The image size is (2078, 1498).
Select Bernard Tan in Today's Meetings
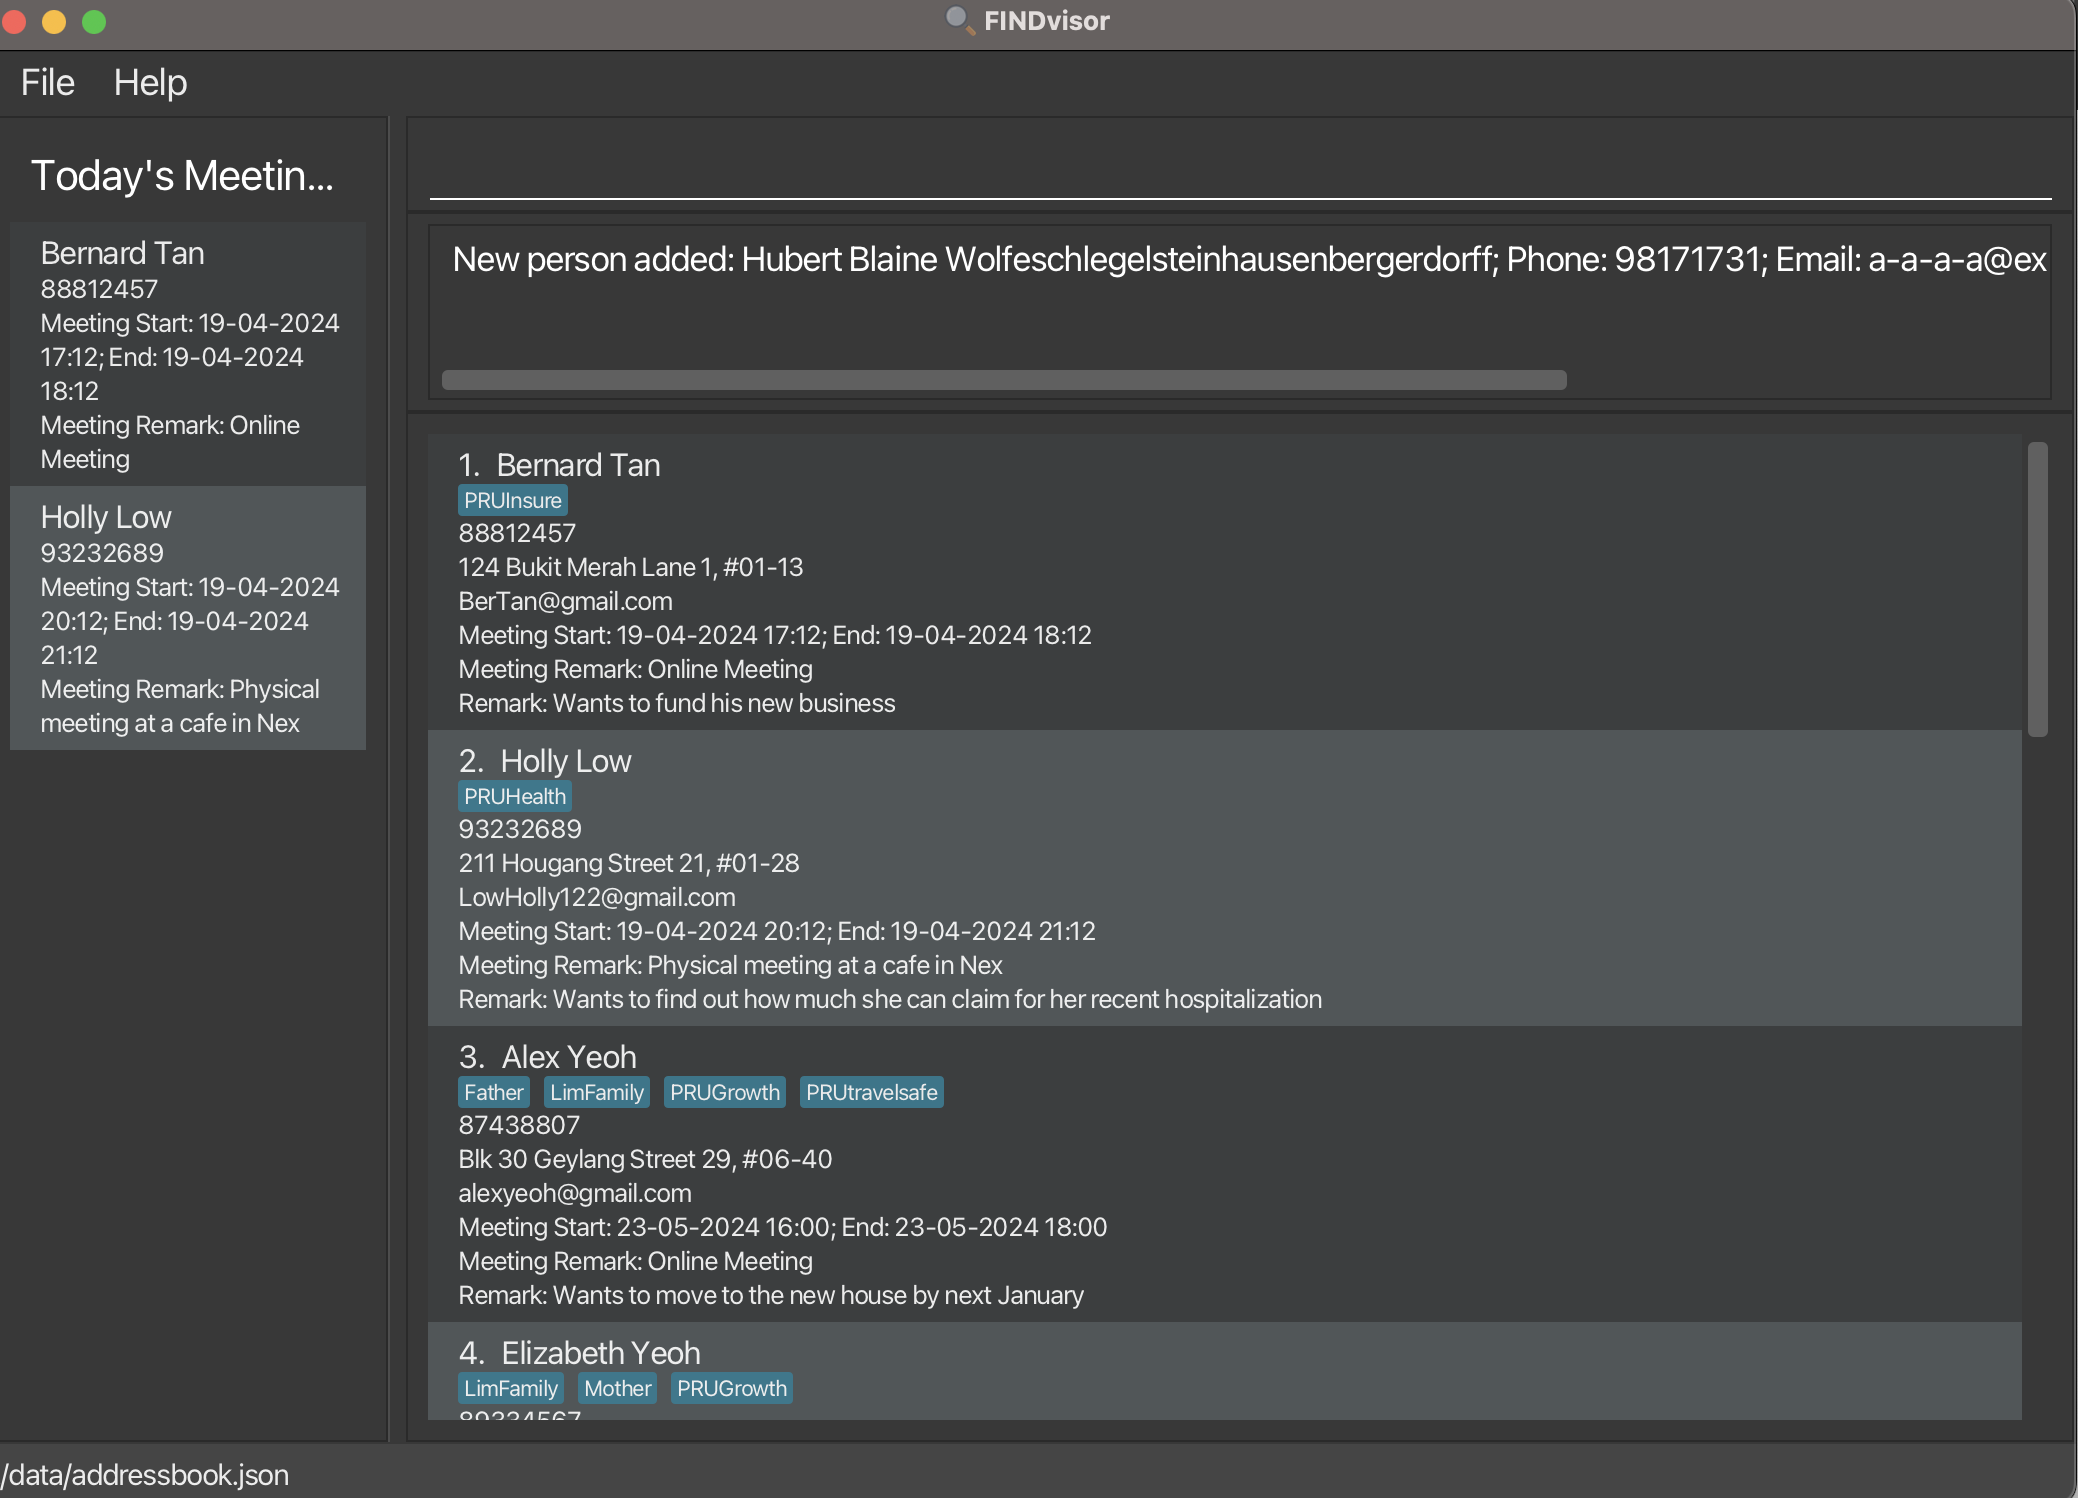point(188,354)
